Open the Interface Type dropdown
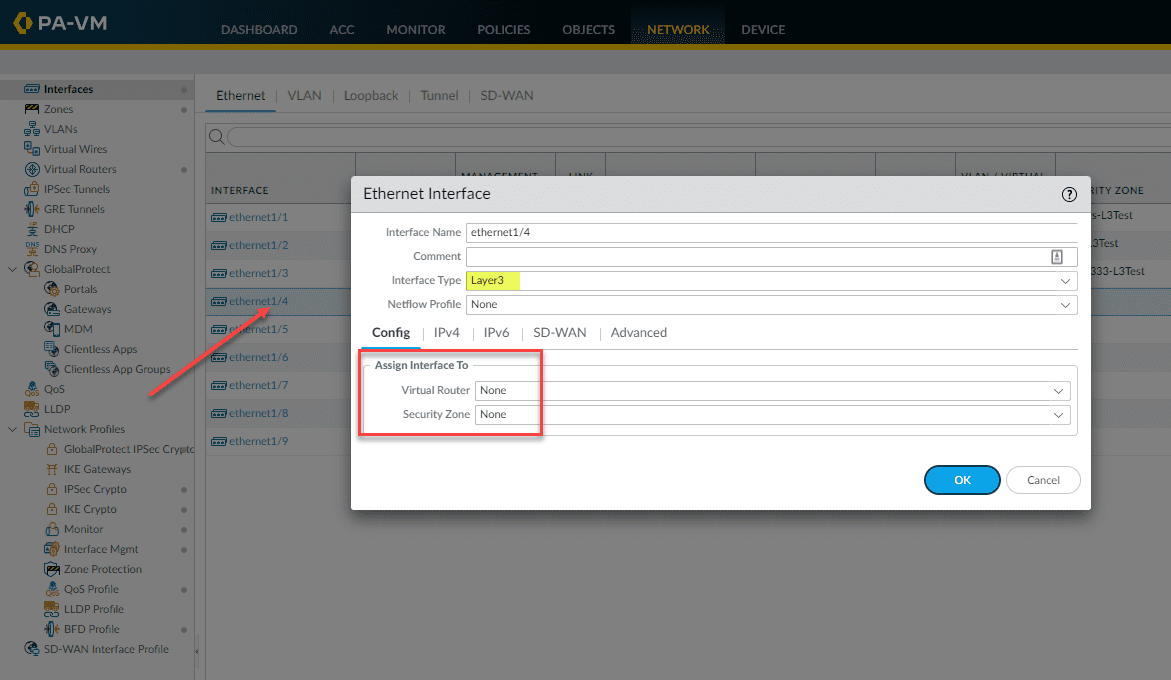This screenshot has height=680, width=1171. pos(1062,280)
